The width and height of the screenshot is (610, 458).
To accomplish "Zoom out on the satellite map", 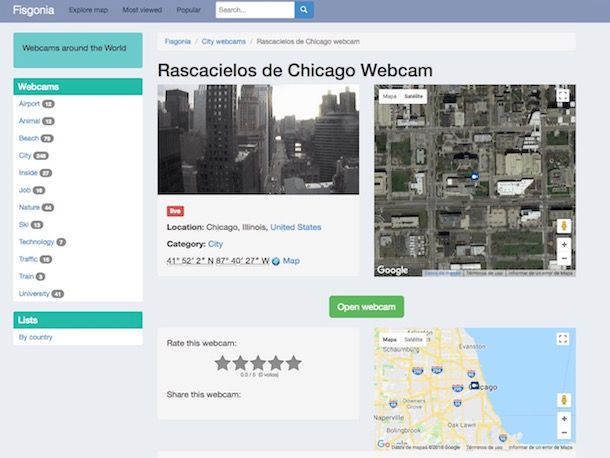I will tap(563, 259).
